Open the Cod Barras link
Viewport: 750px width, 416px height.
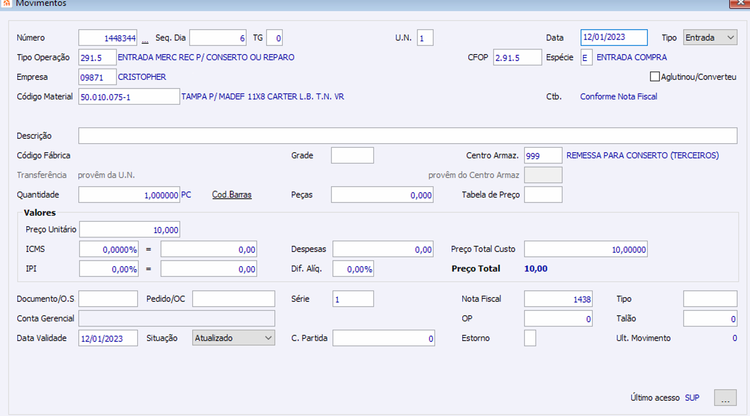[x=232, y=195]
